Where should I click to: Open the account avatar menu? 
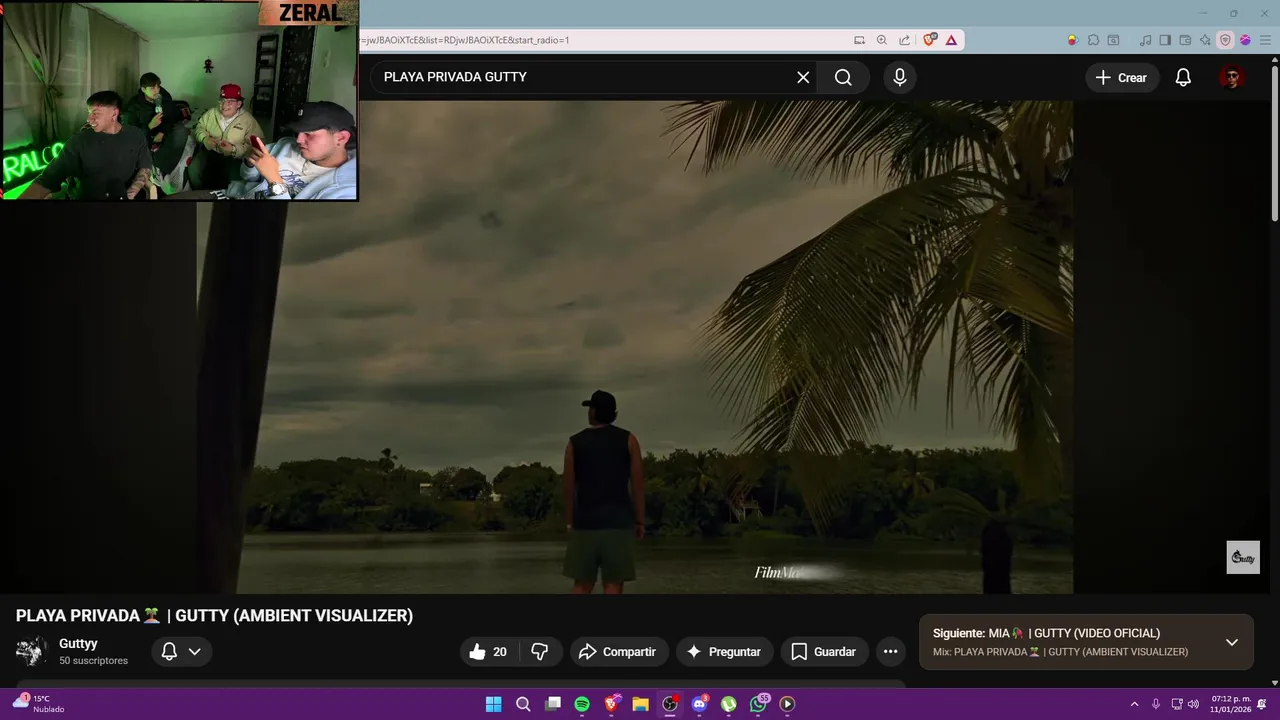(x=1232, y=77)
